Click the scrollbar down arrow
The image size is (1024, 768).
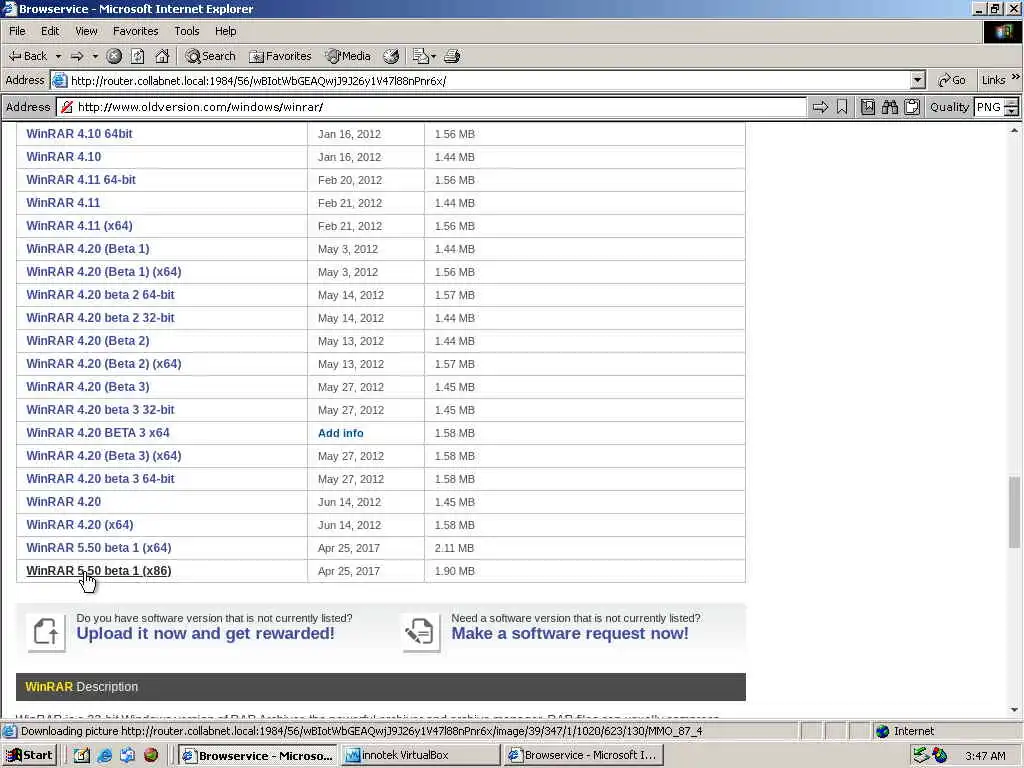(x=1014, y=710)
